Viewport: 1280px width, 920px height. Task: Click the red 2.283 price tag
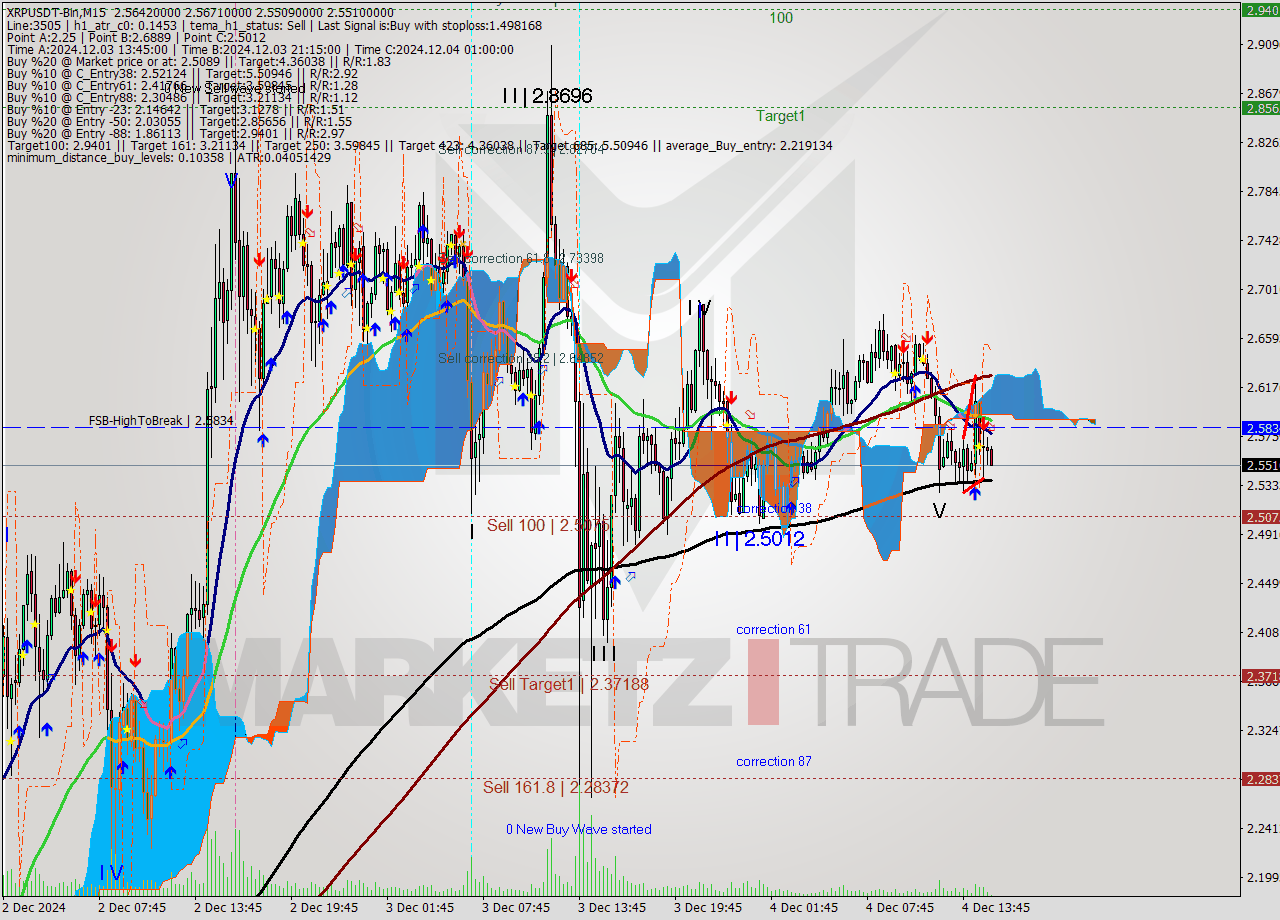click(1260, 779)
